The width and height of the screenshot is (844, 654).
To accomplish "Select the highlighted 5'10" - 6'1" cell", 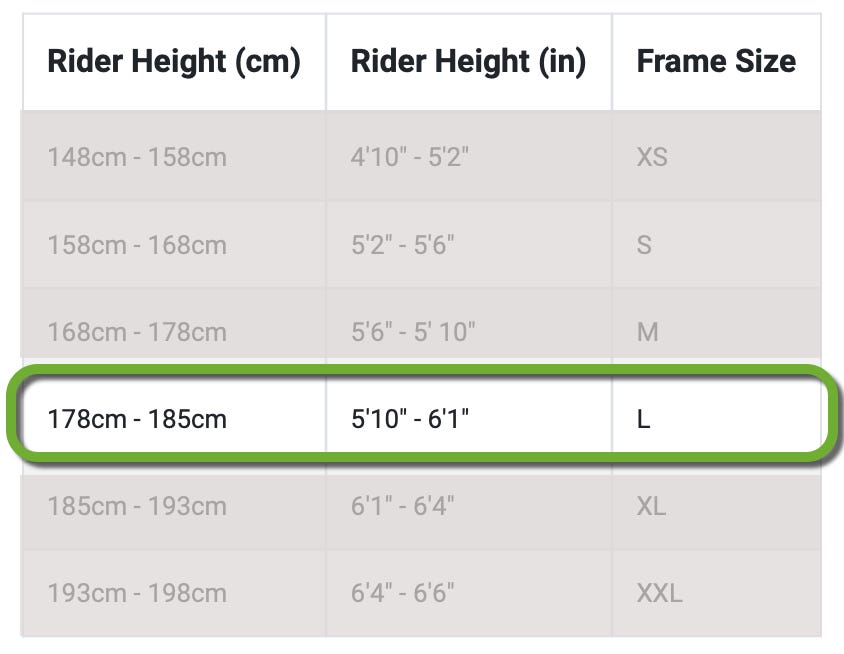I will click(x=410, y=418).
